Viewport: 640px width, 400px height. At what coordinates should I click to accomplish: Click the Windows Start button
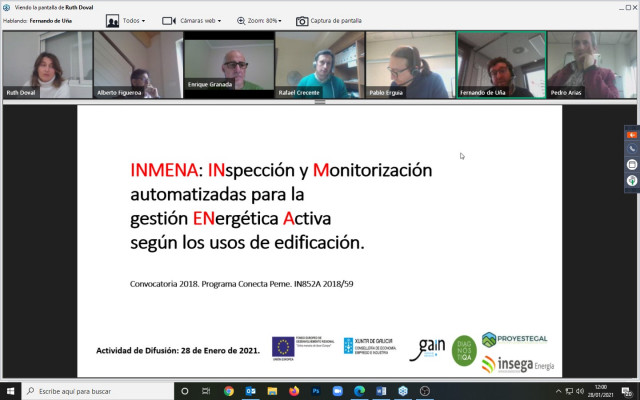pyautogui.click(x=11, y=391)
